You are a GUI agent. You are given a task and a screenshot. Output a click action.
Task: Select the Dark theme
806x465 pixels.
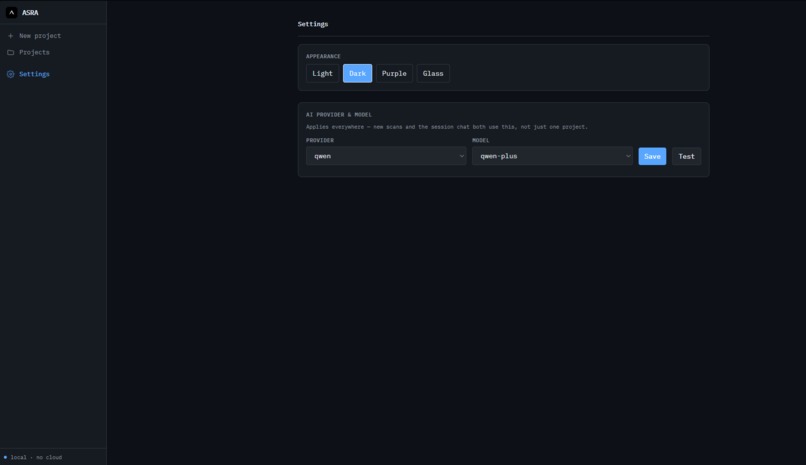tap(357, 73)
